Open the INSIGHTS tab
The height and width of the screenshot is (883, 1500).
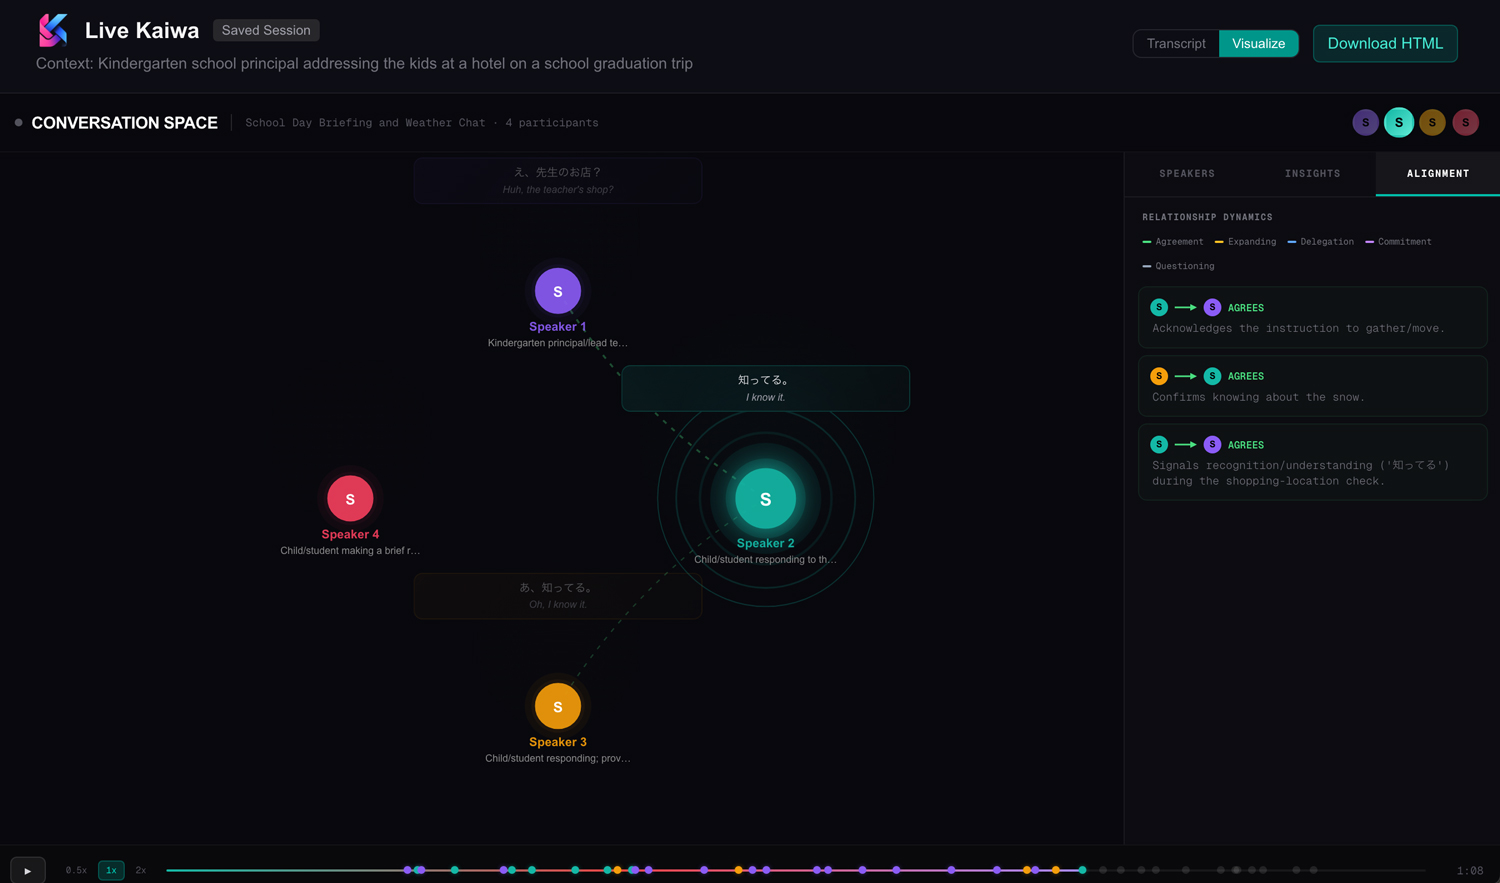click(1312, 173)
